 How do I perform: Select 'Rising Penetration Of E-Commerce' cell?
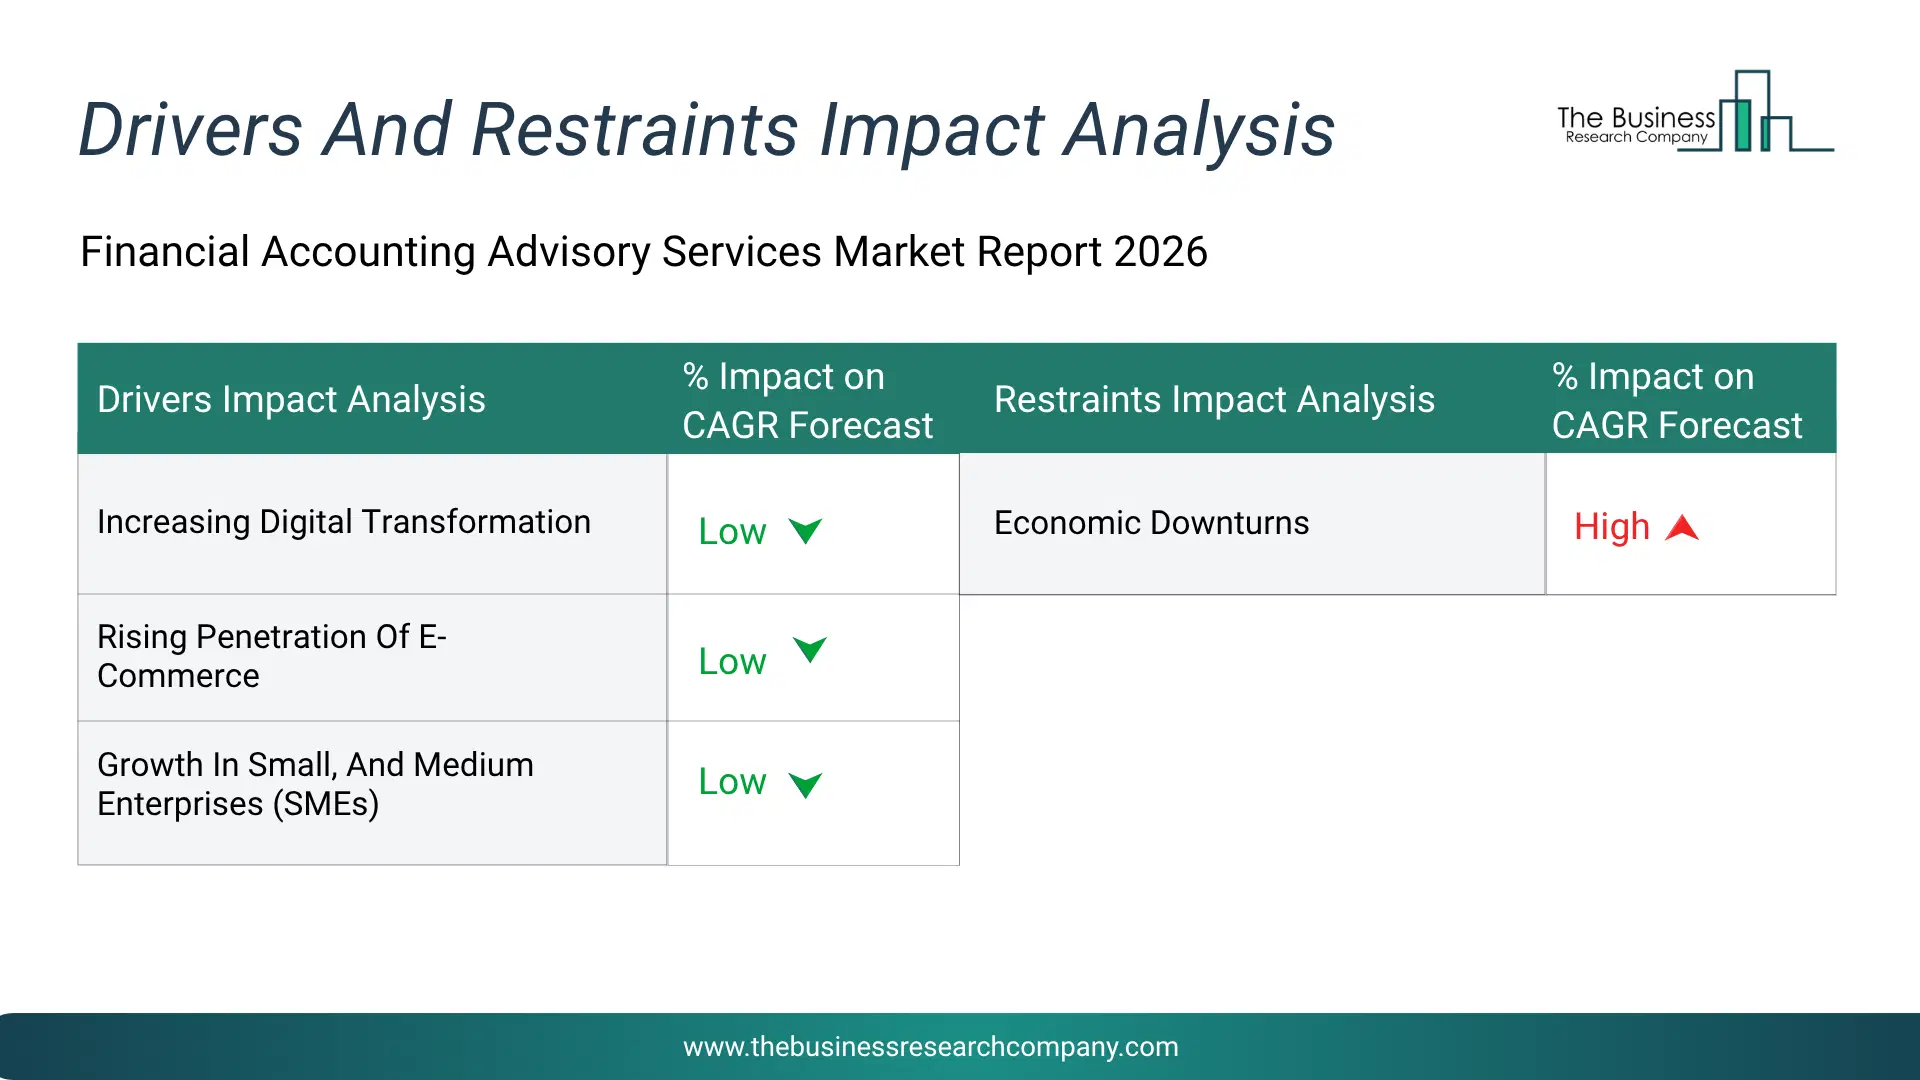tap(372, 657)
